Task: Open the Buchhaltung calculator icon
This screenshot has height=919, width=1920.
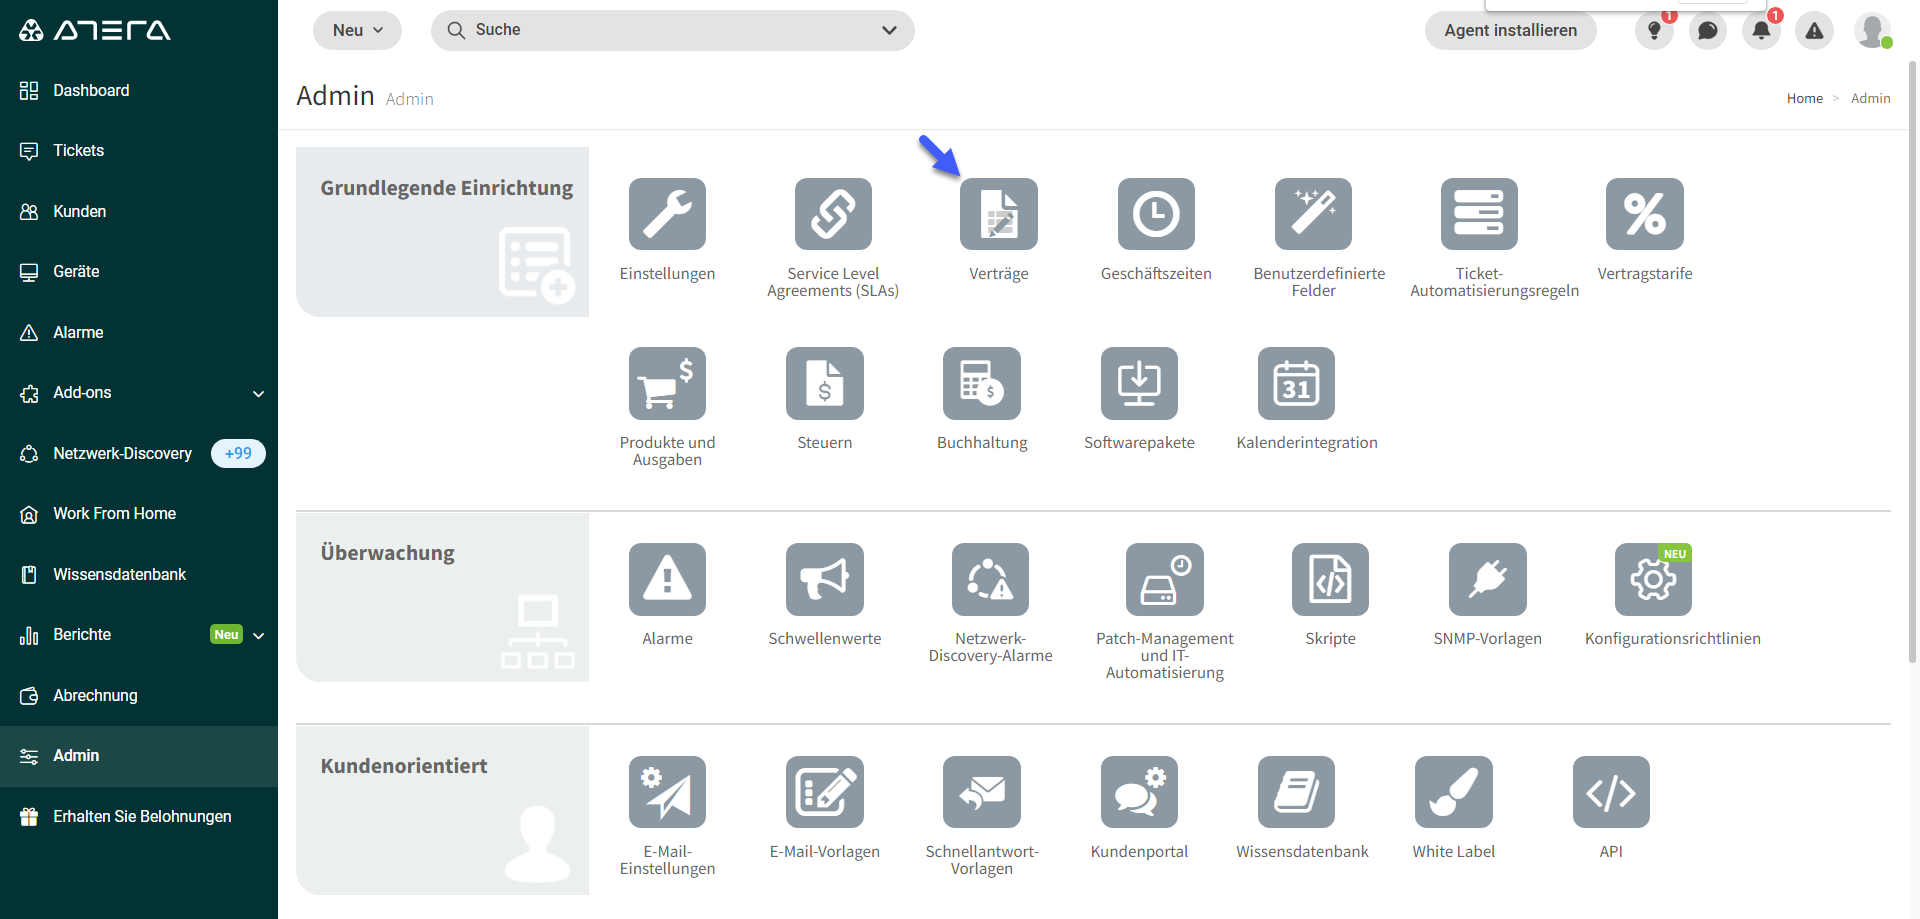Action: 982,383
